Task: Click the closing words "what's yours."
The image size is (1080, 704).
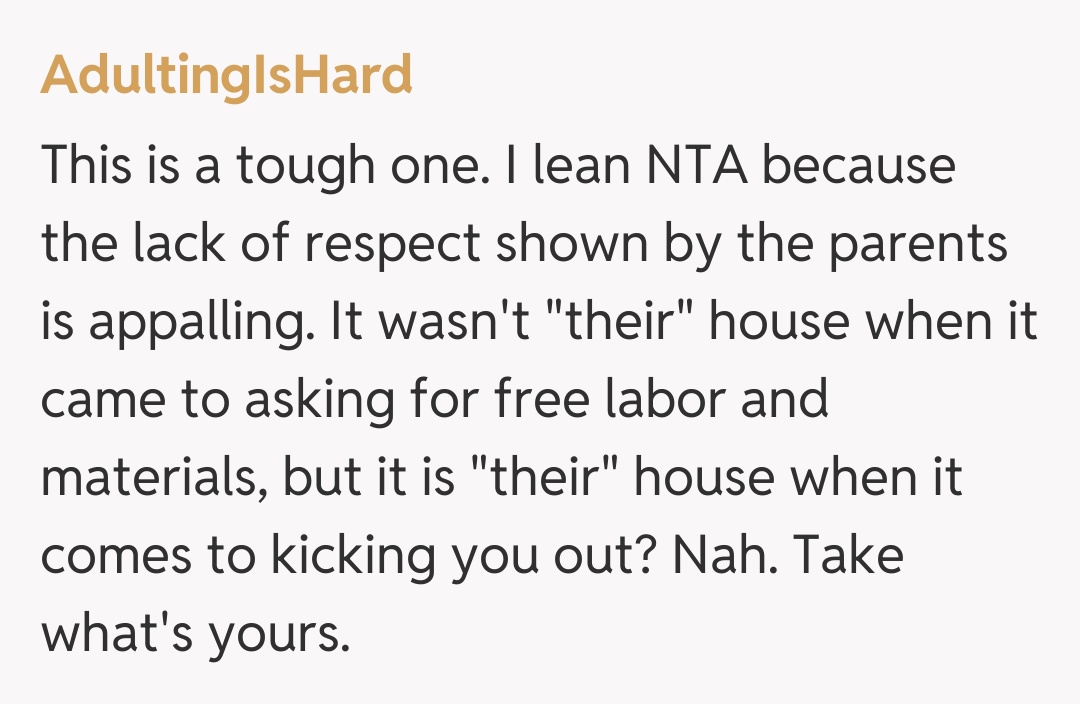Action: [196, 633]
